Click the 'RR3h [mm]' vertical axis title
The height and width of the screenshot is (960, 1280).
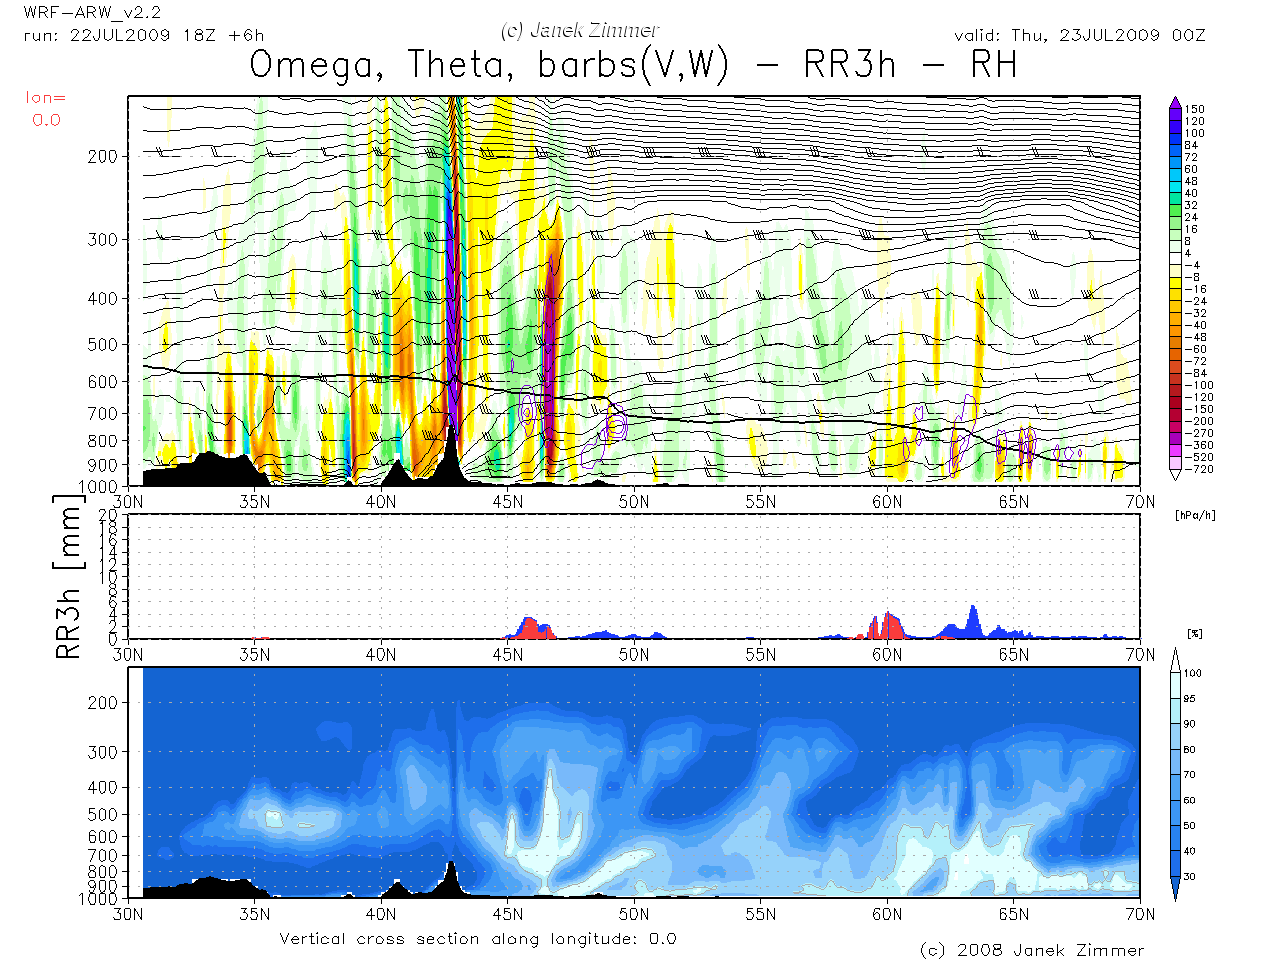68,576
